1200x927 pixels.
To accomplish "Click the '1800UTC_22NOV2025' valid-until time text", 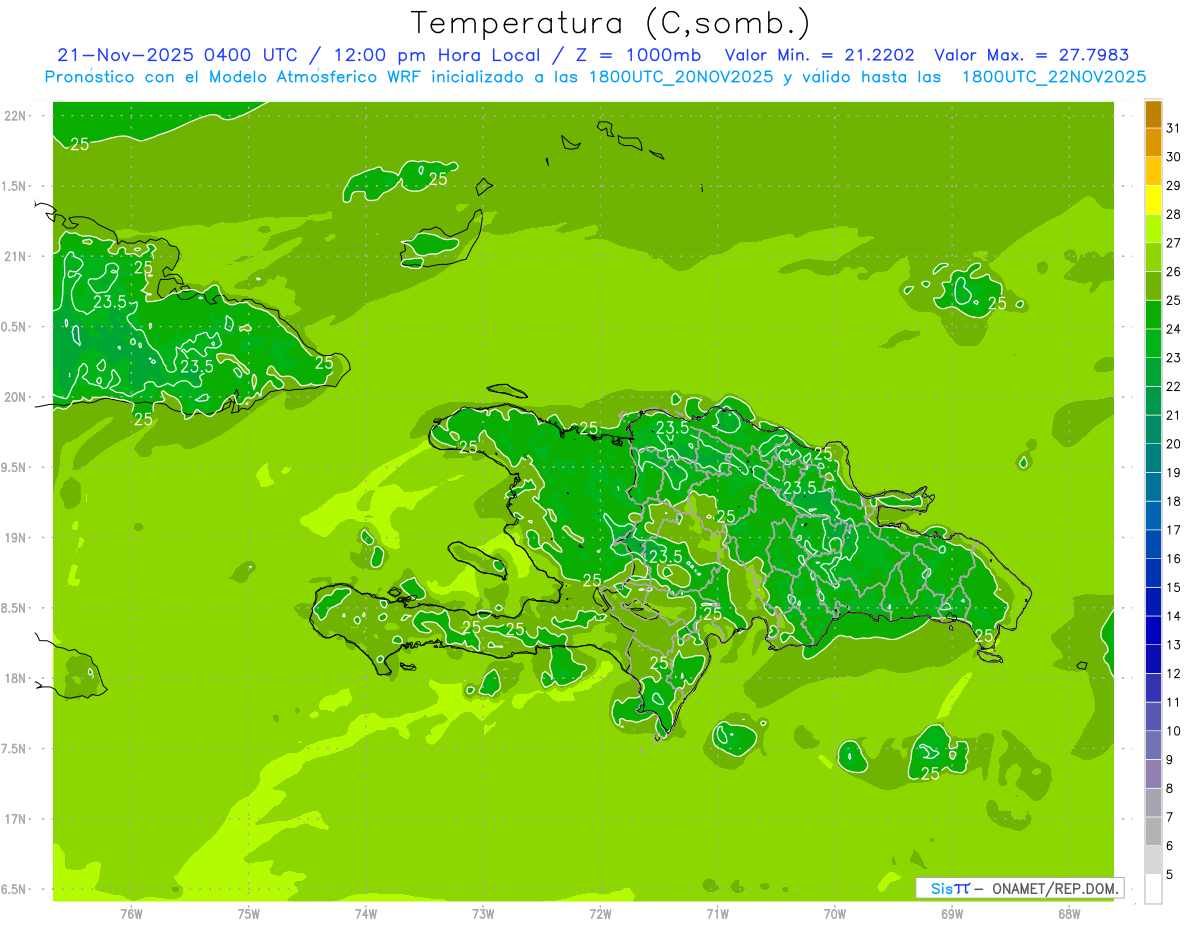I will [1053, 77].
